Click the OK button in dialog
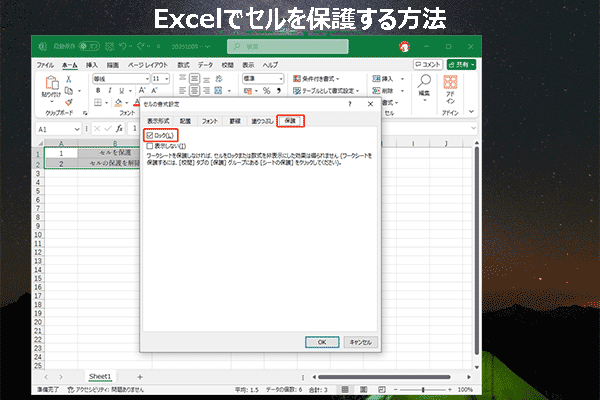This screenshot has height=400, width=600. (322, 342)
